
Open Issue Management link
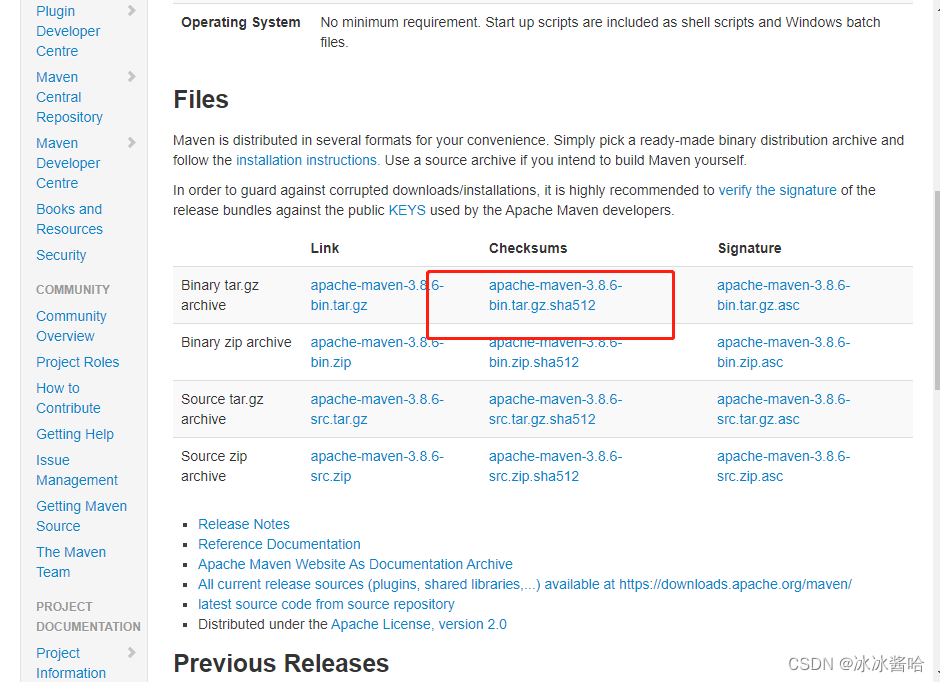coord(77,470)
